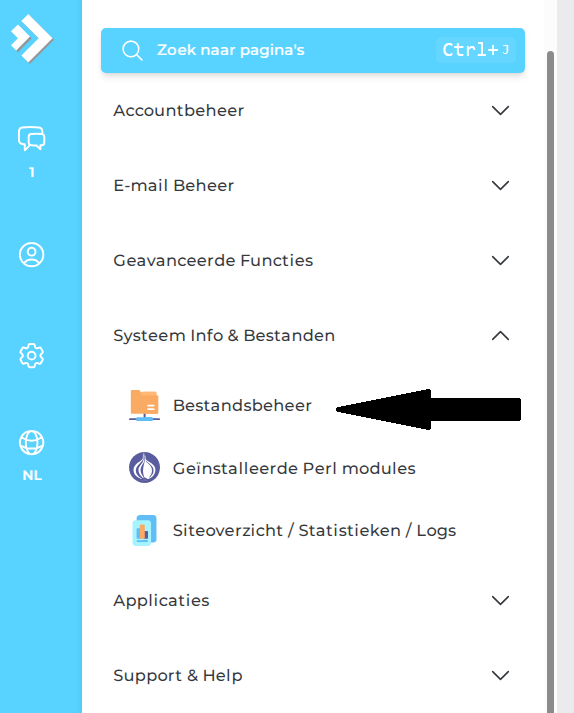Screen dimensions: 574x713
Task: Click the magnifying glass search icon
Action: click(x=132, y=50)
